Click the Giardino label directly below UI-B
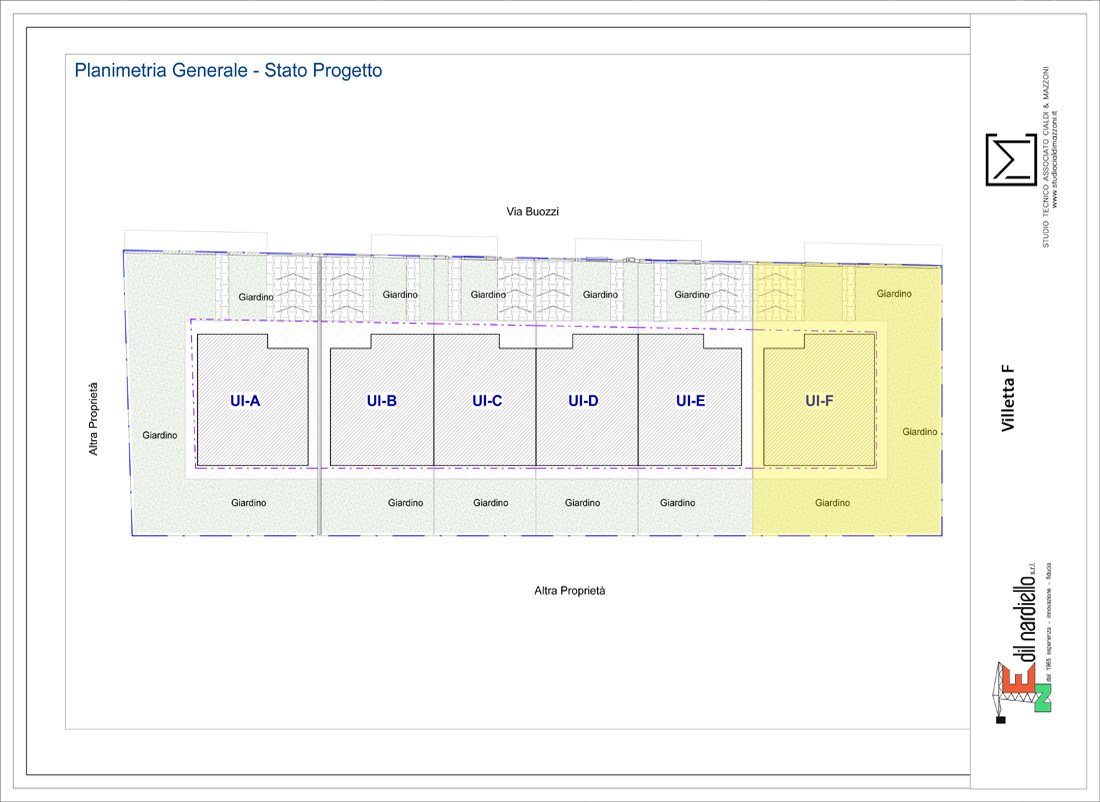Image resolution: width=1100 pixels, height=802 pixels. click(405, 502)
